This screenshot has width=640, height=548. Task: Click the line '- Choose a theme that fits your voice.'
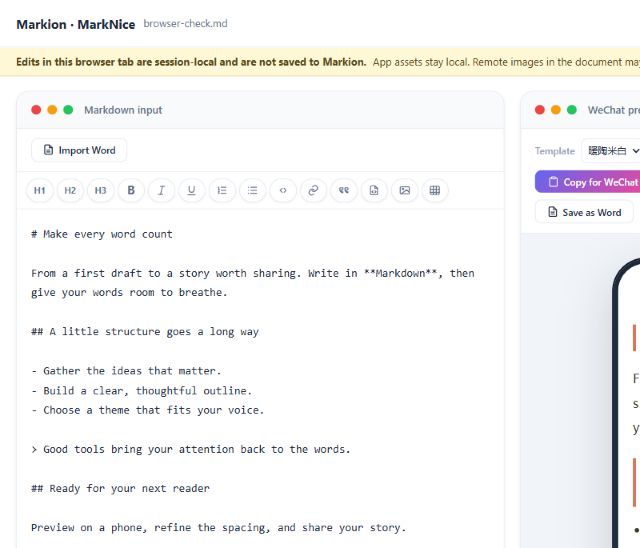[148, 410]
